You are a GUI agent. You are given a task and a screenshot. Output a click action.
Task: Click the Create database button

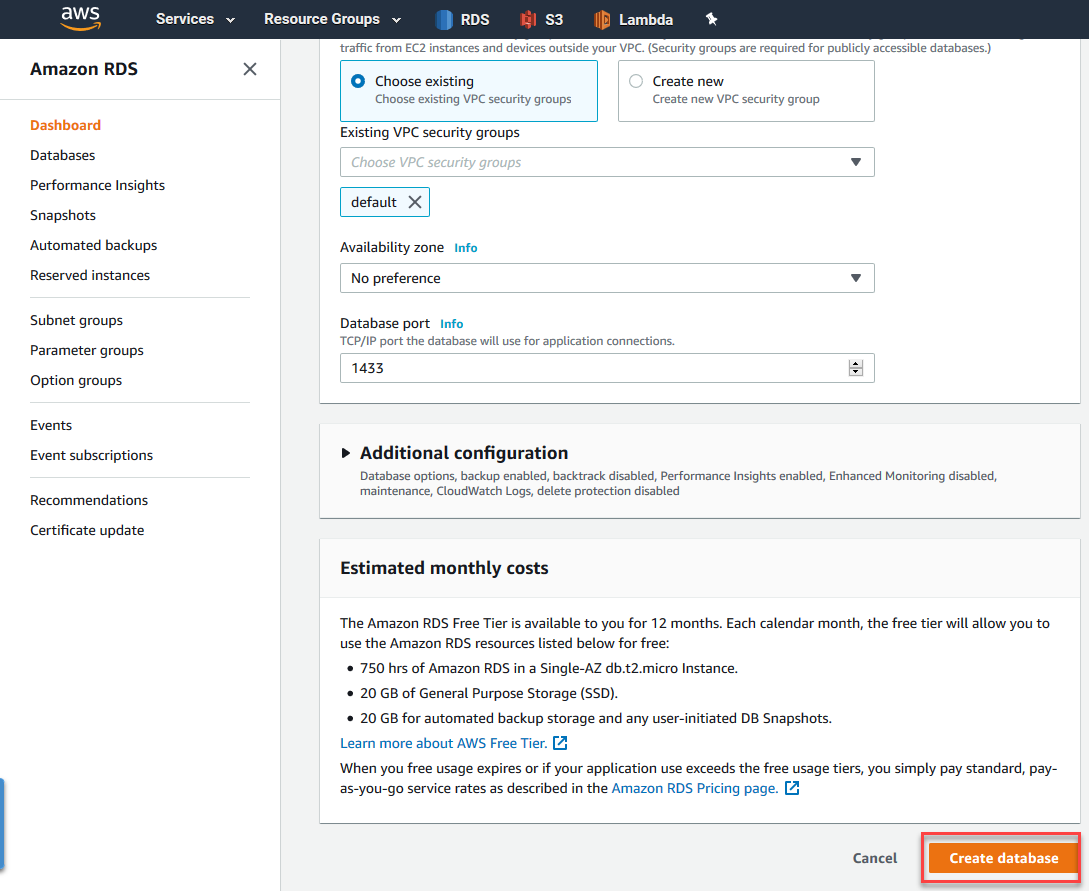point(1003,858)
